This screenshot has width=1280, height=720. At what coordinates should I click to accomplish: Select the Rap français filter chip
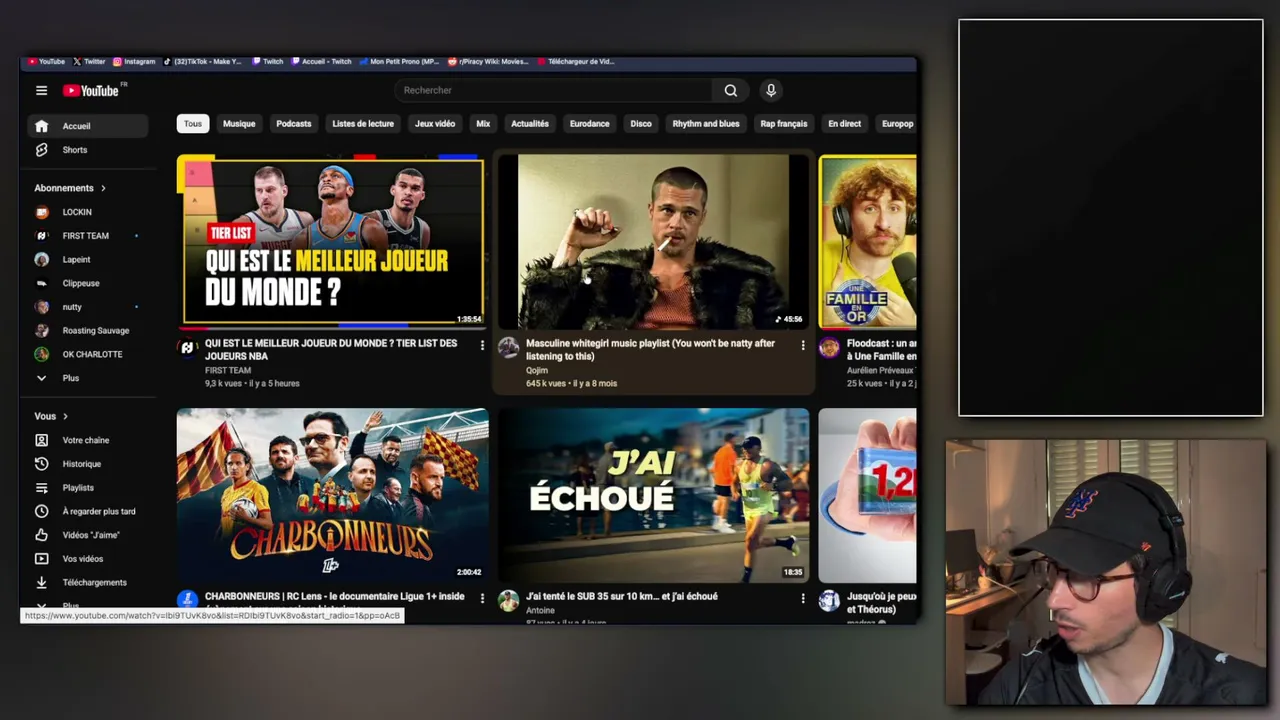coord(784,124)
